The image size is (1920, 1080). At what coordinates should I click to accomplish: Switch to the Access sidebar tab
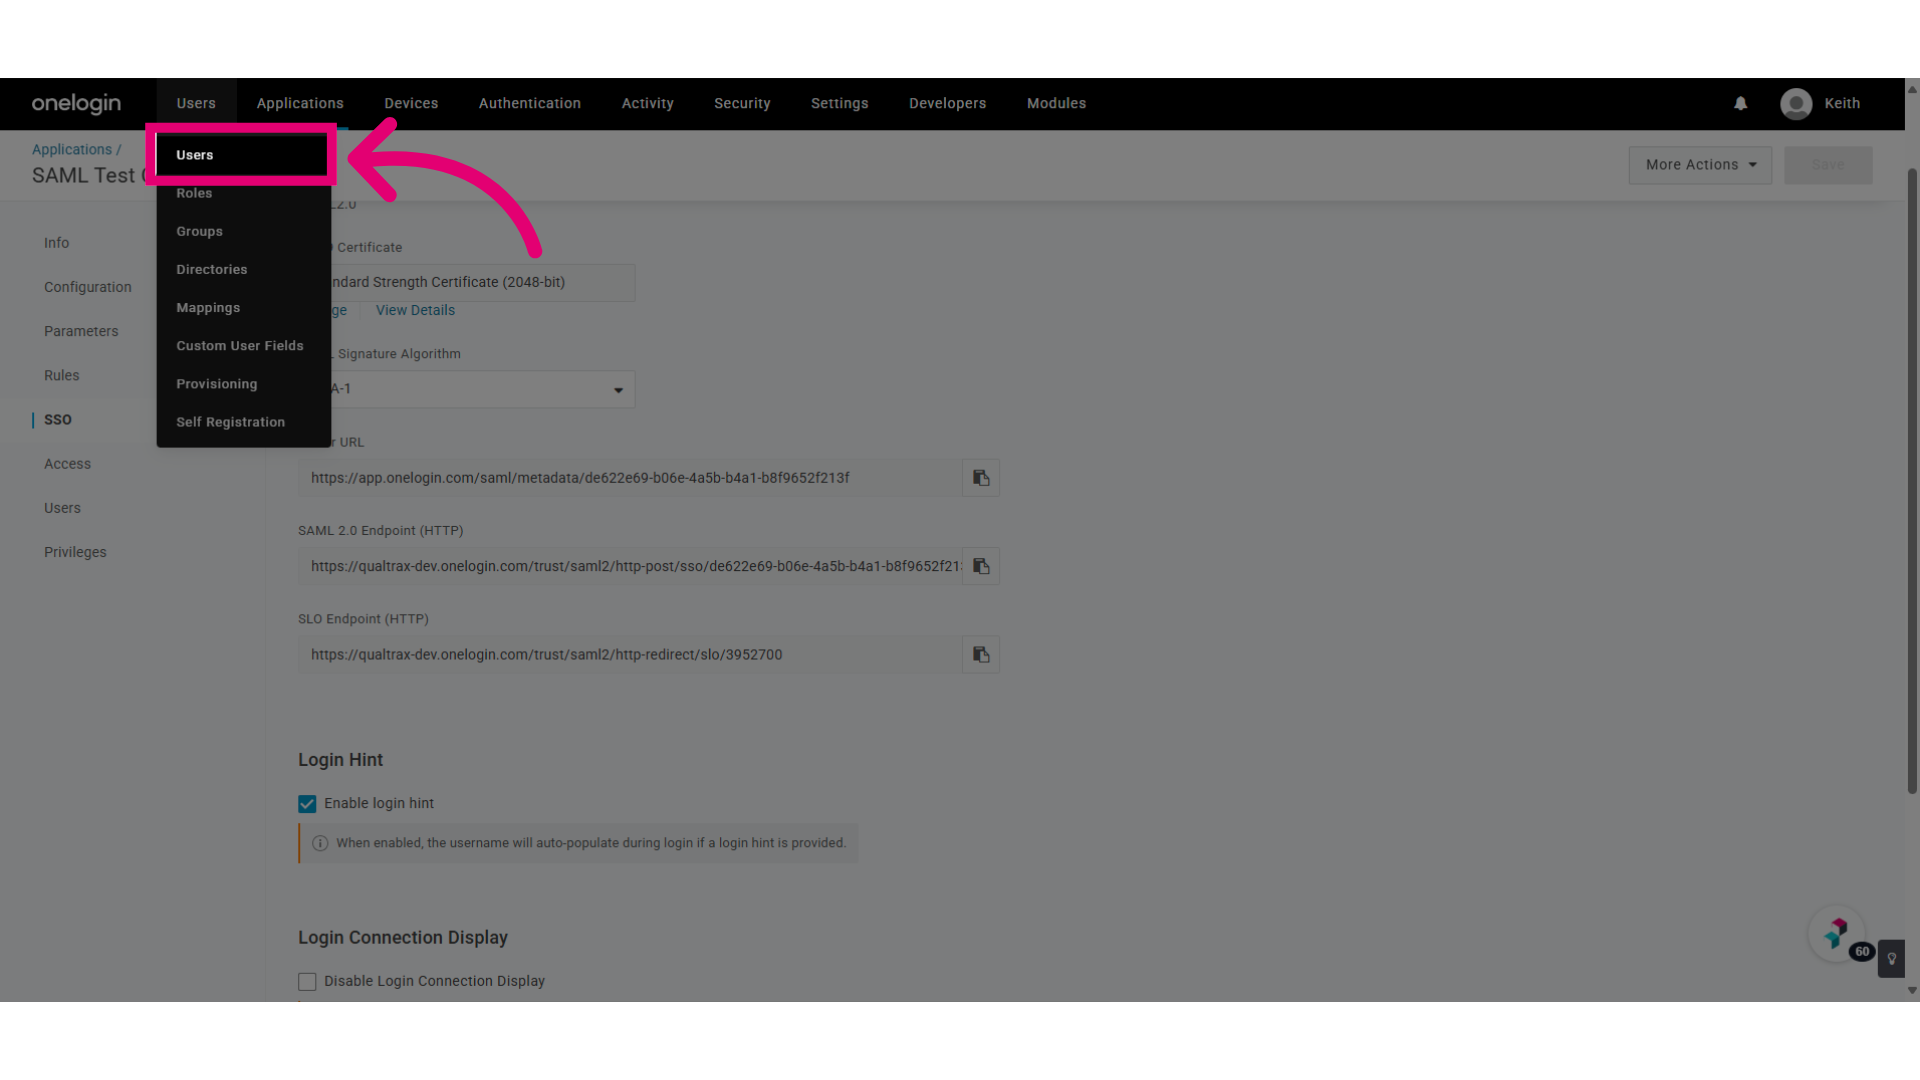click(68, 464)
